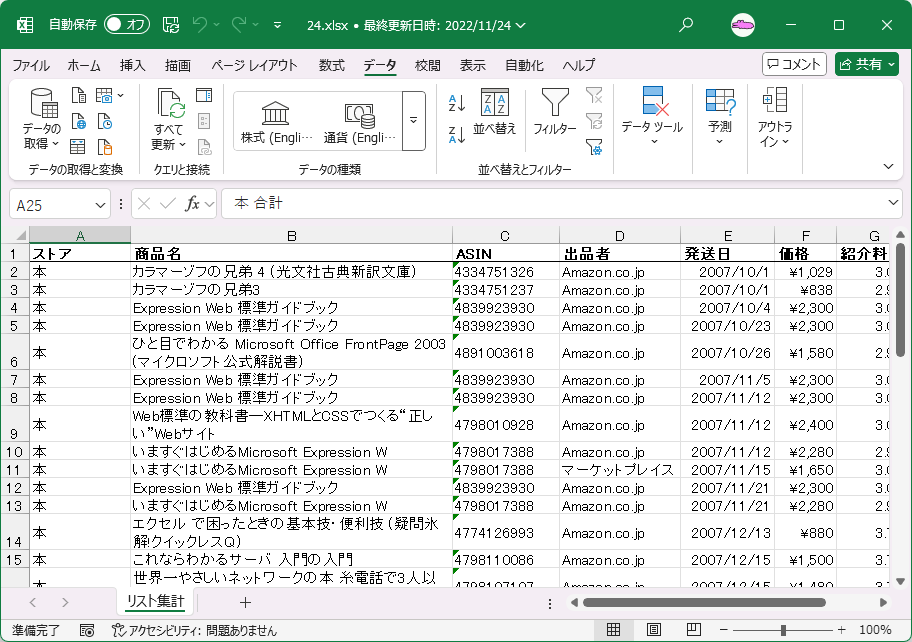This screenshot has width=912, height=642.
Task: Click the 100% zoom level
Action: point(875,630)
